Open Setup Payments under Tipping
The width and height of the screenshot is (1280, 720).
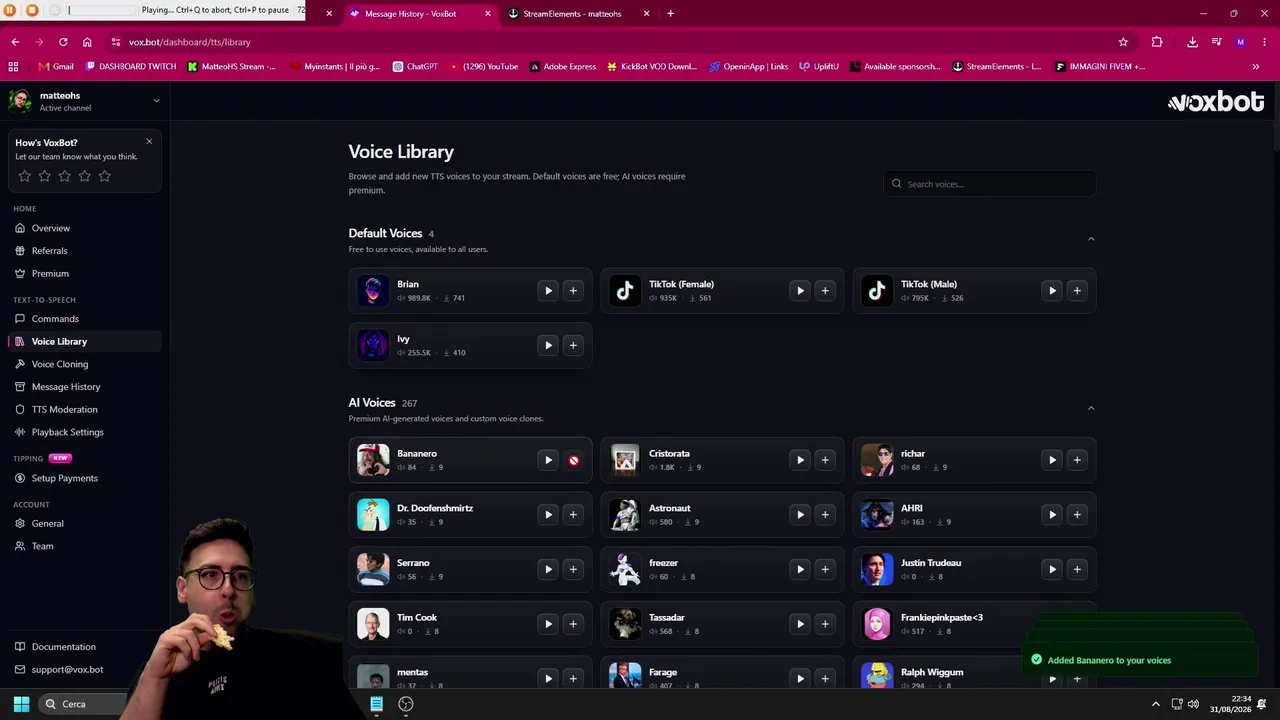point(84,478)
